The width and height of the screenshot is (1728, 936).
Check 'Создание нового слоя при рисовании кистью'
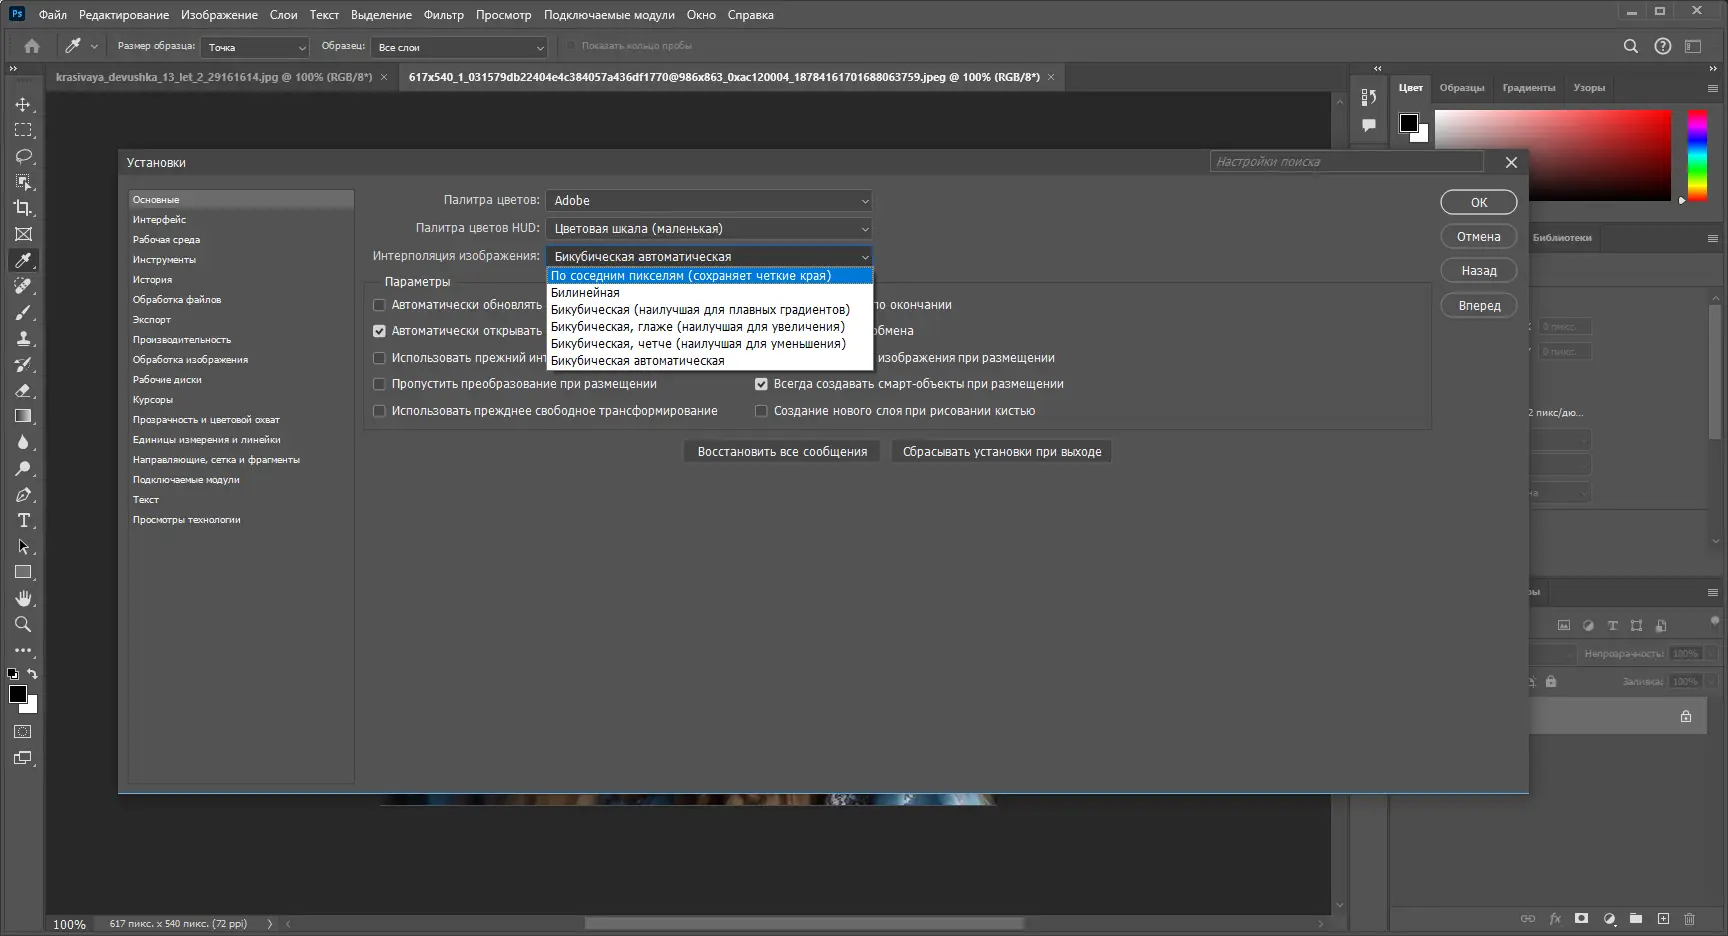coord(761,411)
